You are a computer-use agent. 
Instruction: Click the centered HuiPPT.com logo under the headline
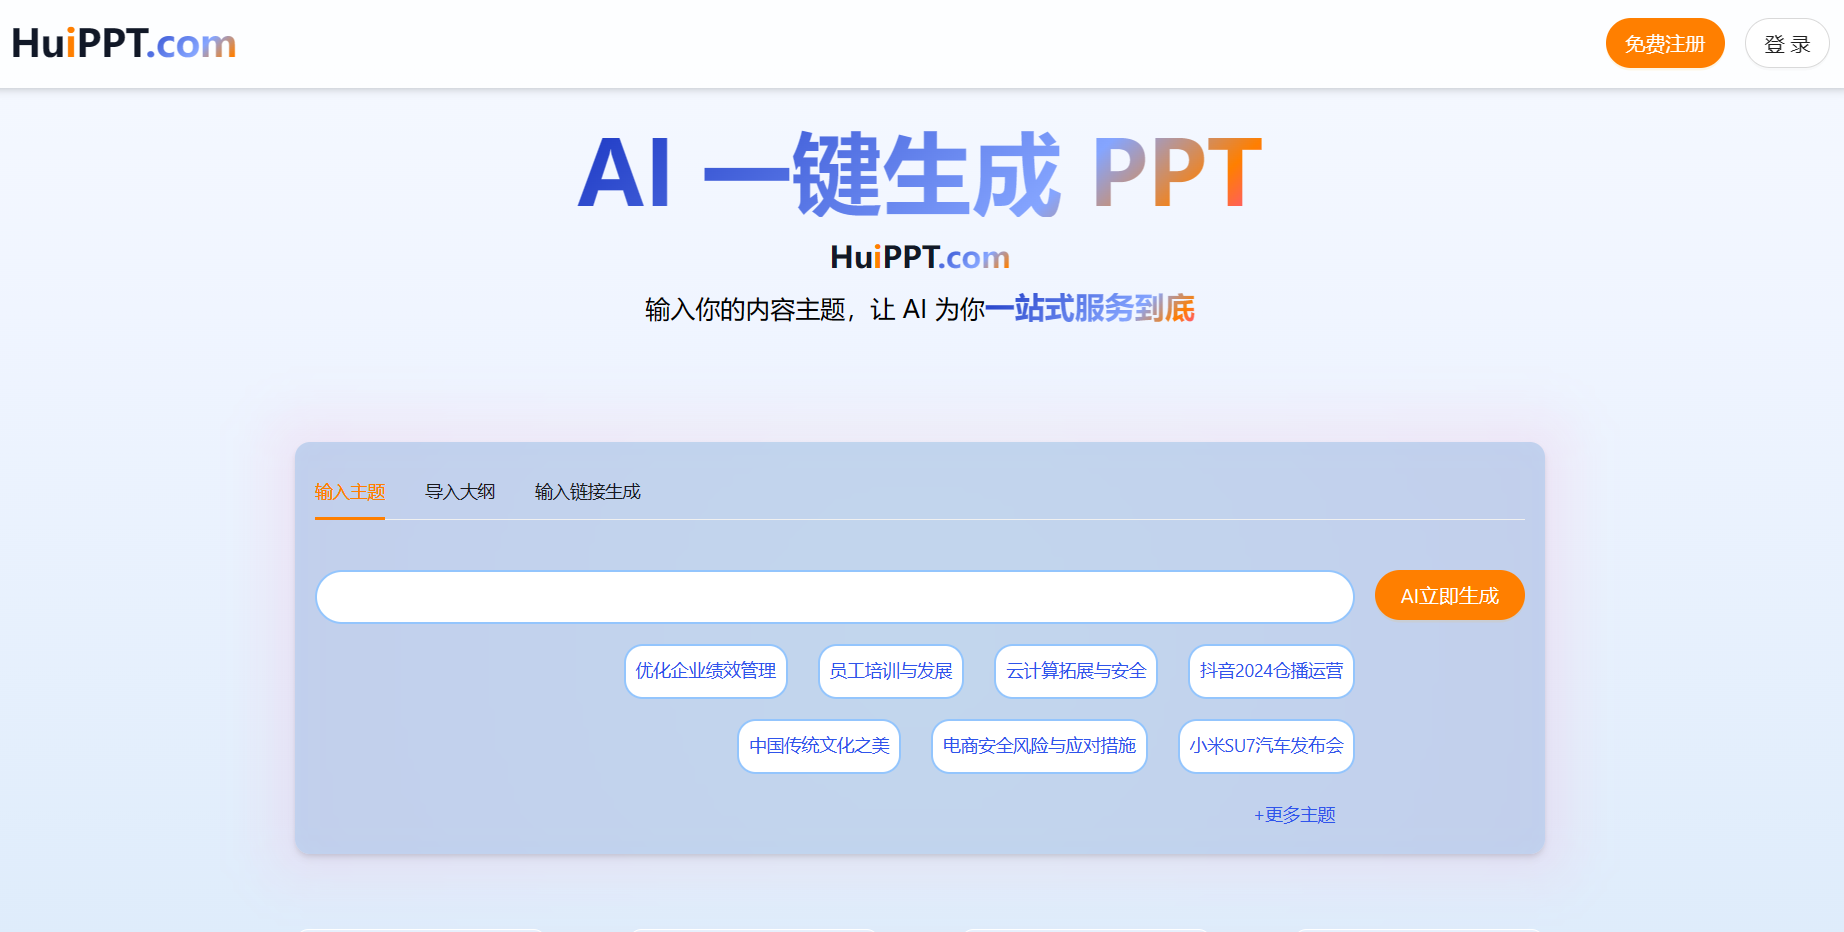click(x=919, y=258)
